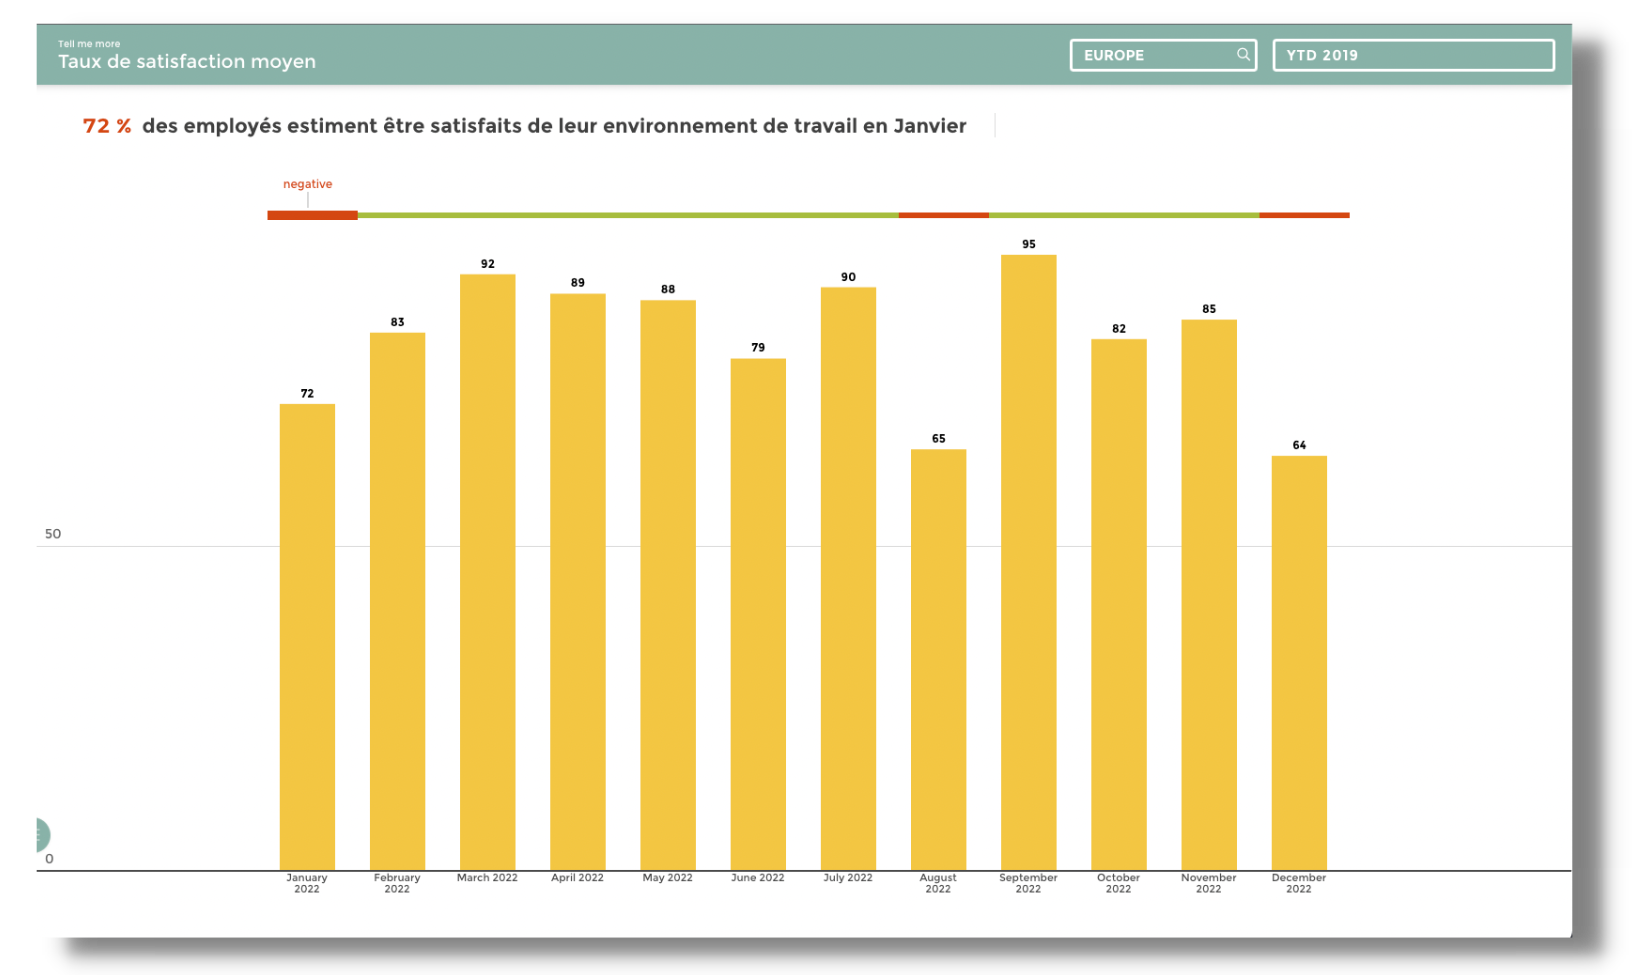
Task: Click the June 2022 axis label
Action: pyautogui.click(x=757, y=878)
